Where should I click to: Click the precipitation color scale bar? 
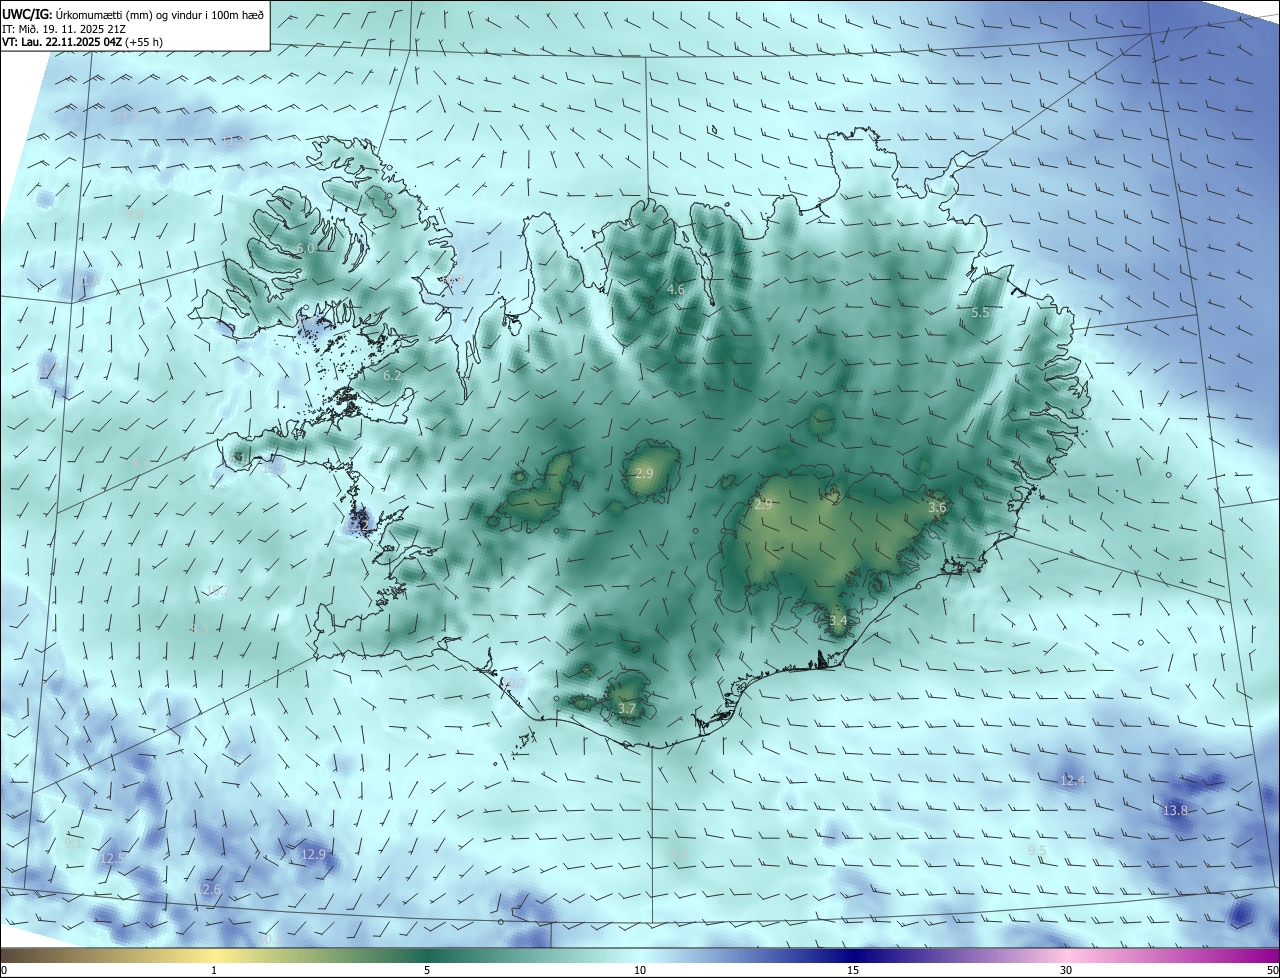(x=640, y=955)
